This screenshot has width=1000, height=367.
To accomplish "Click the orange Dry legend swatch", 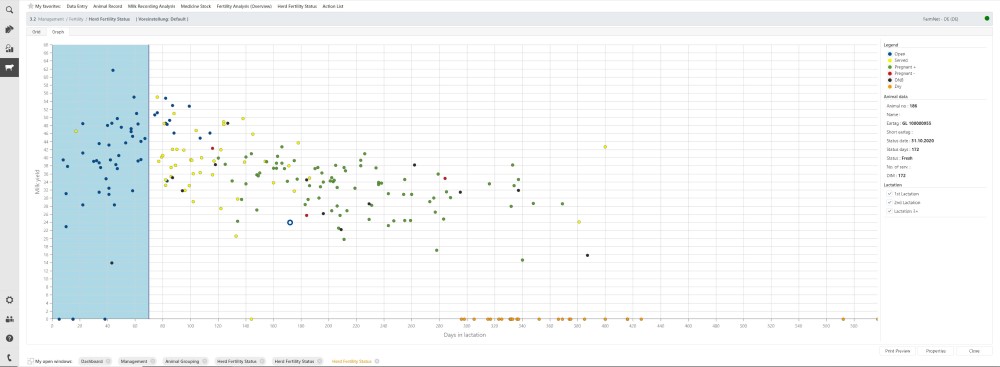I will point(890,86).
